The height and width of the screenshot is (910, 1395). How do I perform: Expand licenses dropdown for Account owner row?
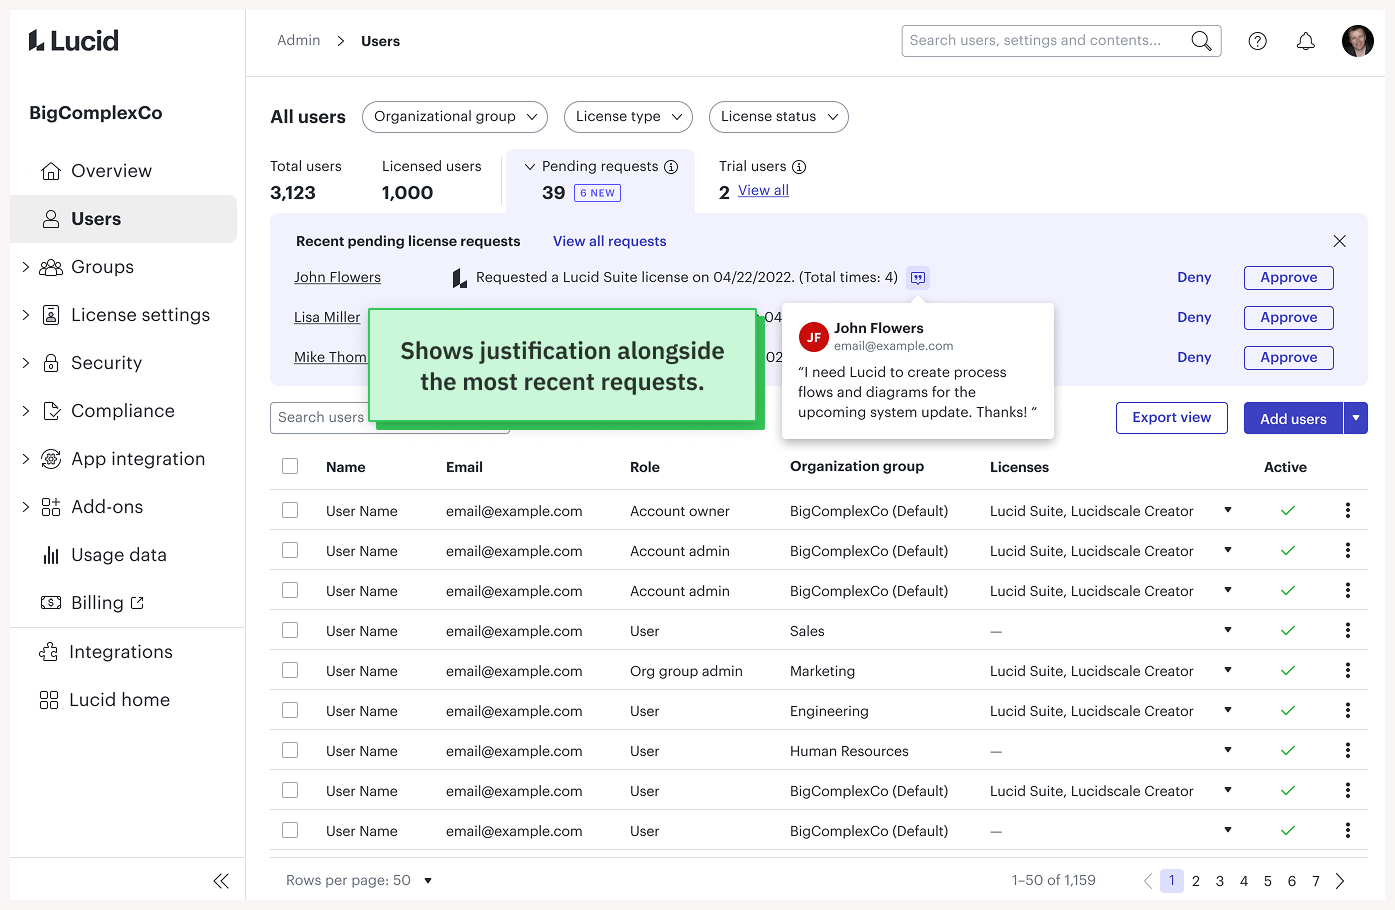pyautogui.click(x=1228, y=511)
